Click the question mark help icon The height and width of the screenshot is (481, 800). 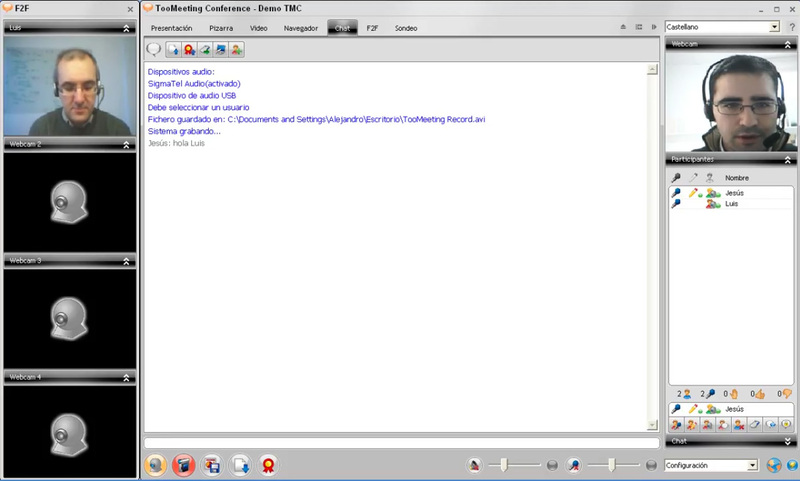[792, 27]
